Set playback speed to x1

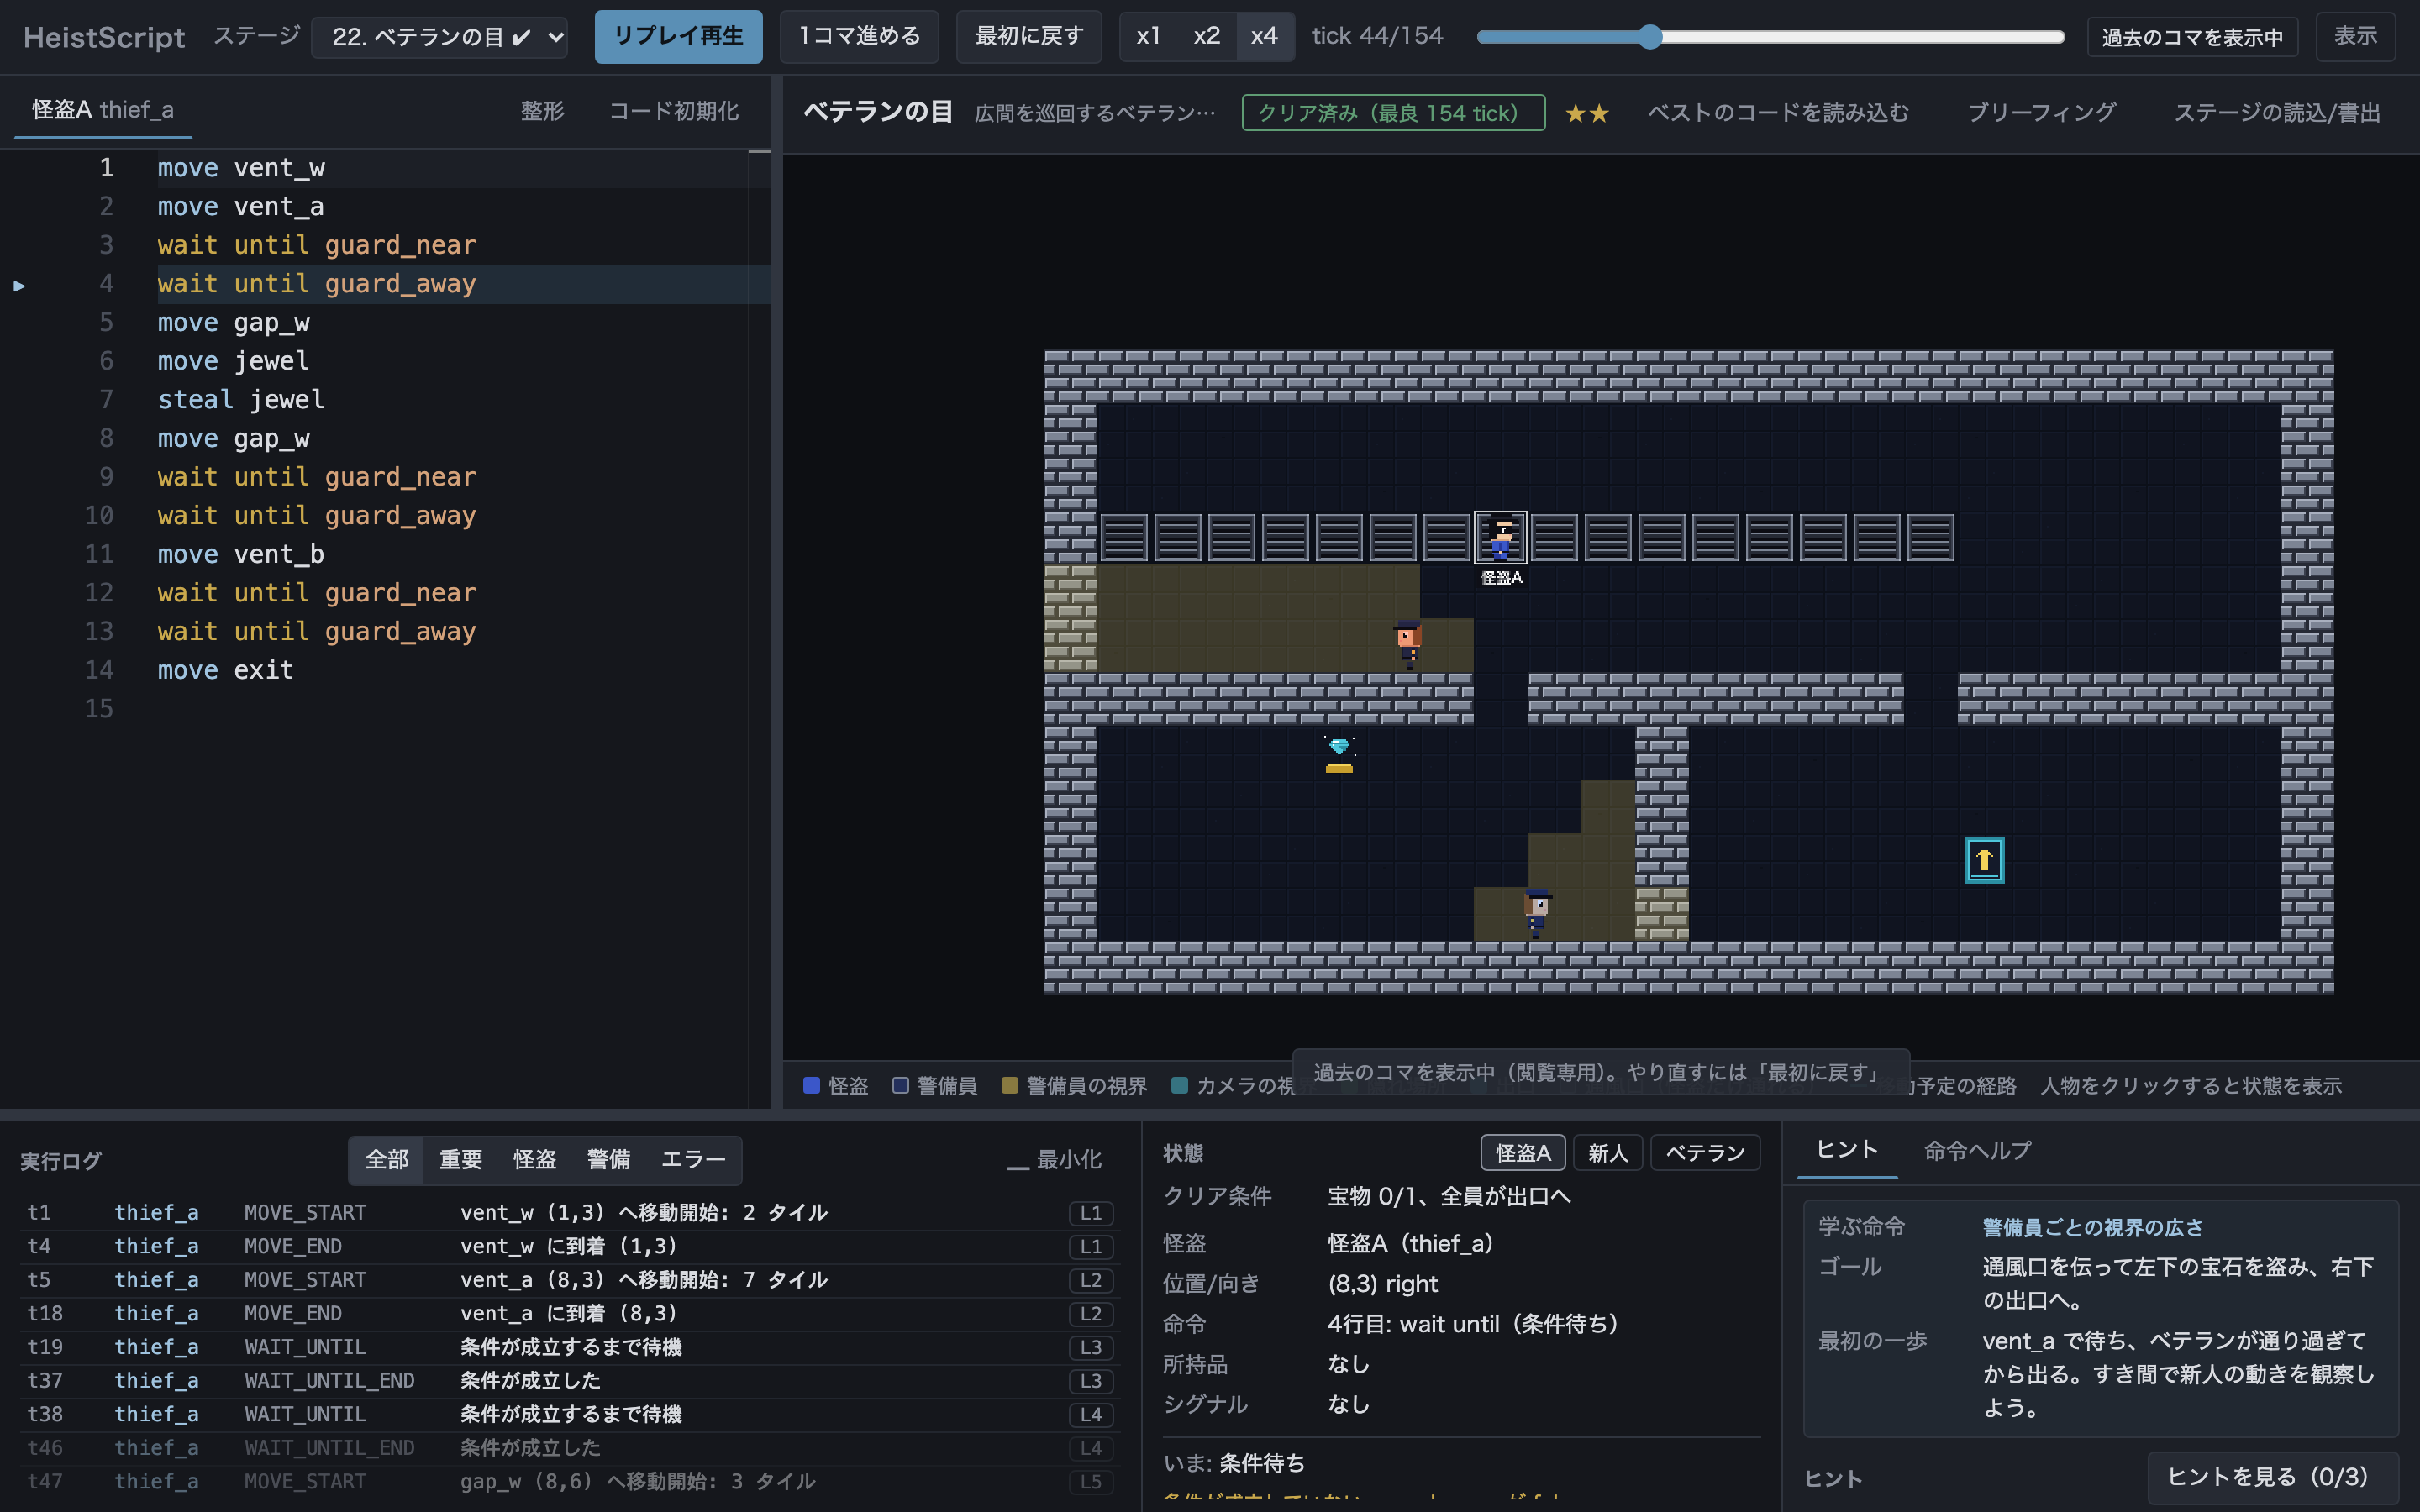click(x=1149, y=37)
